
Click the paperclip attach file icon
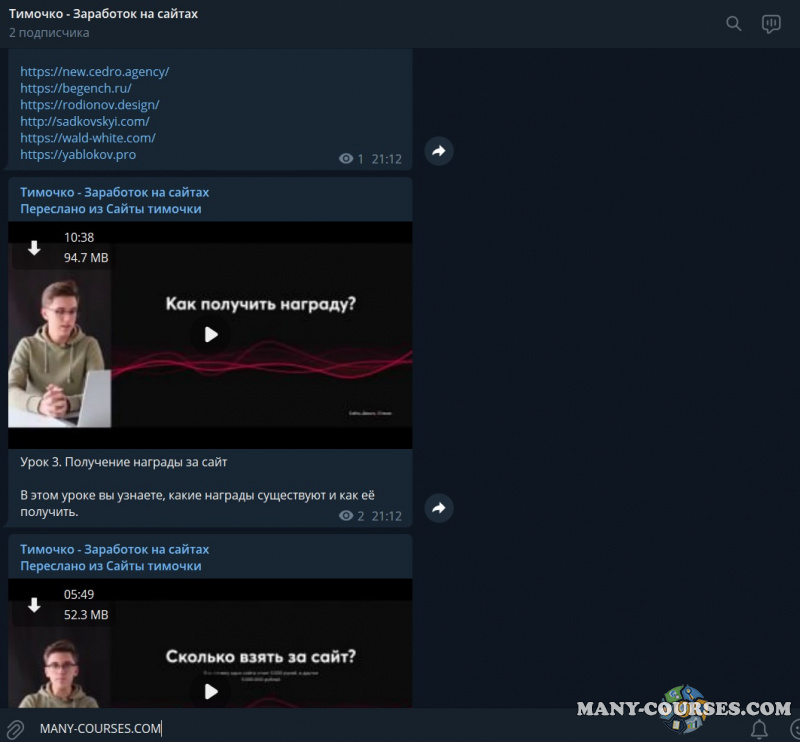pos(15,728)
